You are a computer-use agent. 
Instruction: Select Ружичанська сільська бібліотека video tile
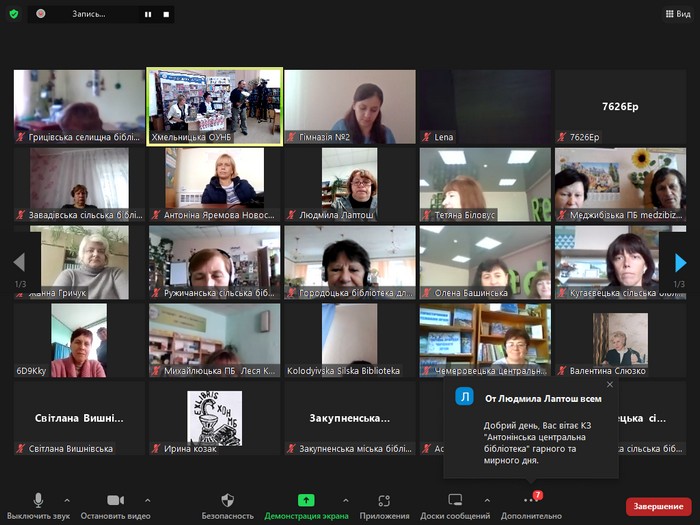(x=215, y=262)
